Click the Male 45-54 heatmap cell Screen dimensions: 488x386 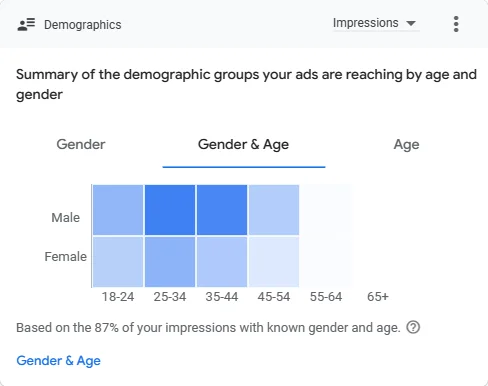click(274, 210)
